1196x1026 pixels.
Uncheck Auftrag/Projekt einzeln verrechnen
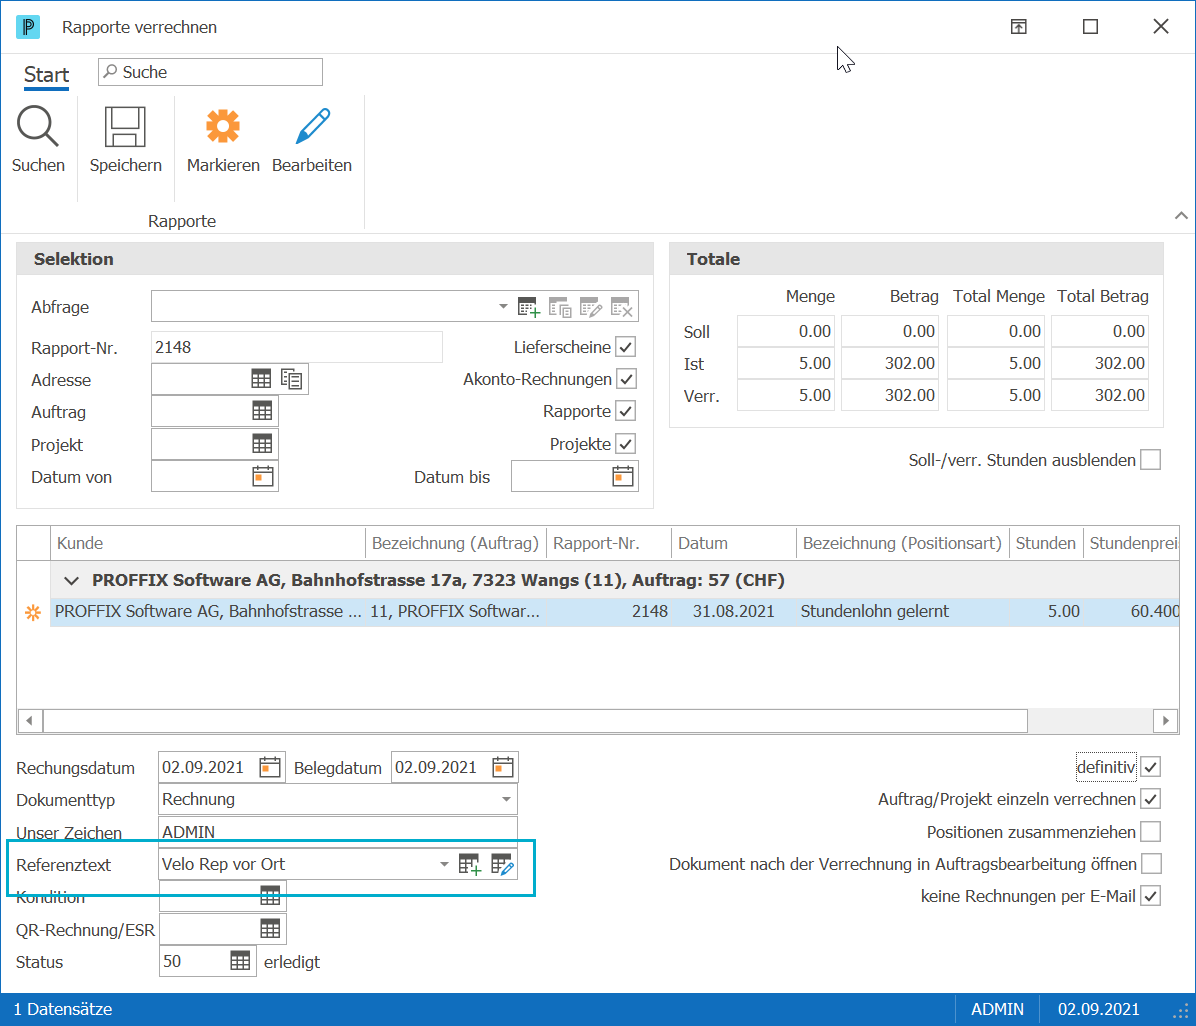pos(1150,799)
